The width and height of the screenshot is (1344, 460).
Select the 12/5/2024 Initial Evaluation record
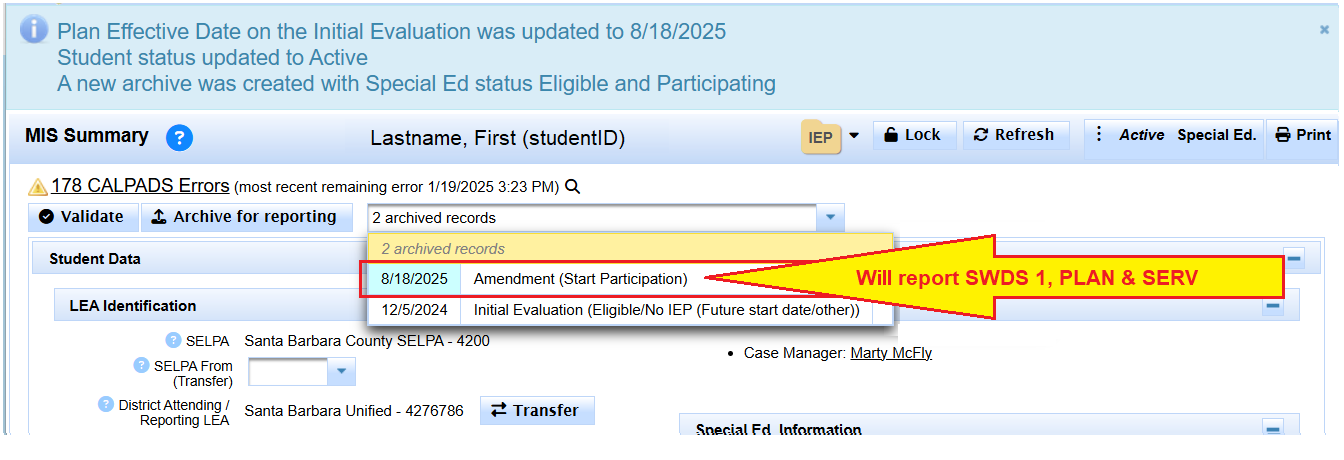(620, 310)
